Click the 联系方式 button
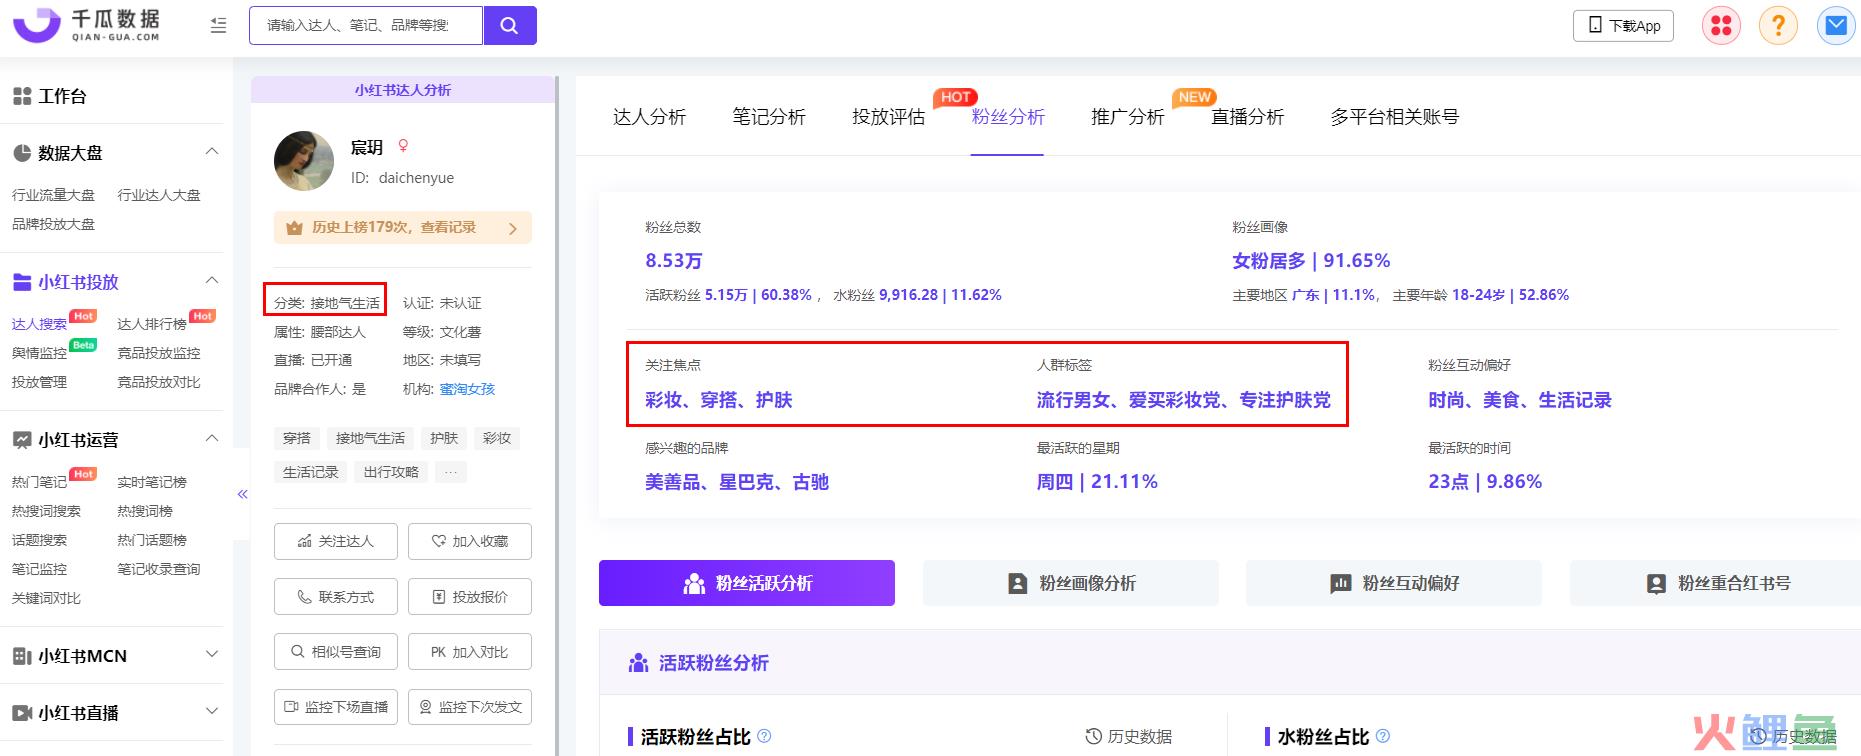 point(336,597)
